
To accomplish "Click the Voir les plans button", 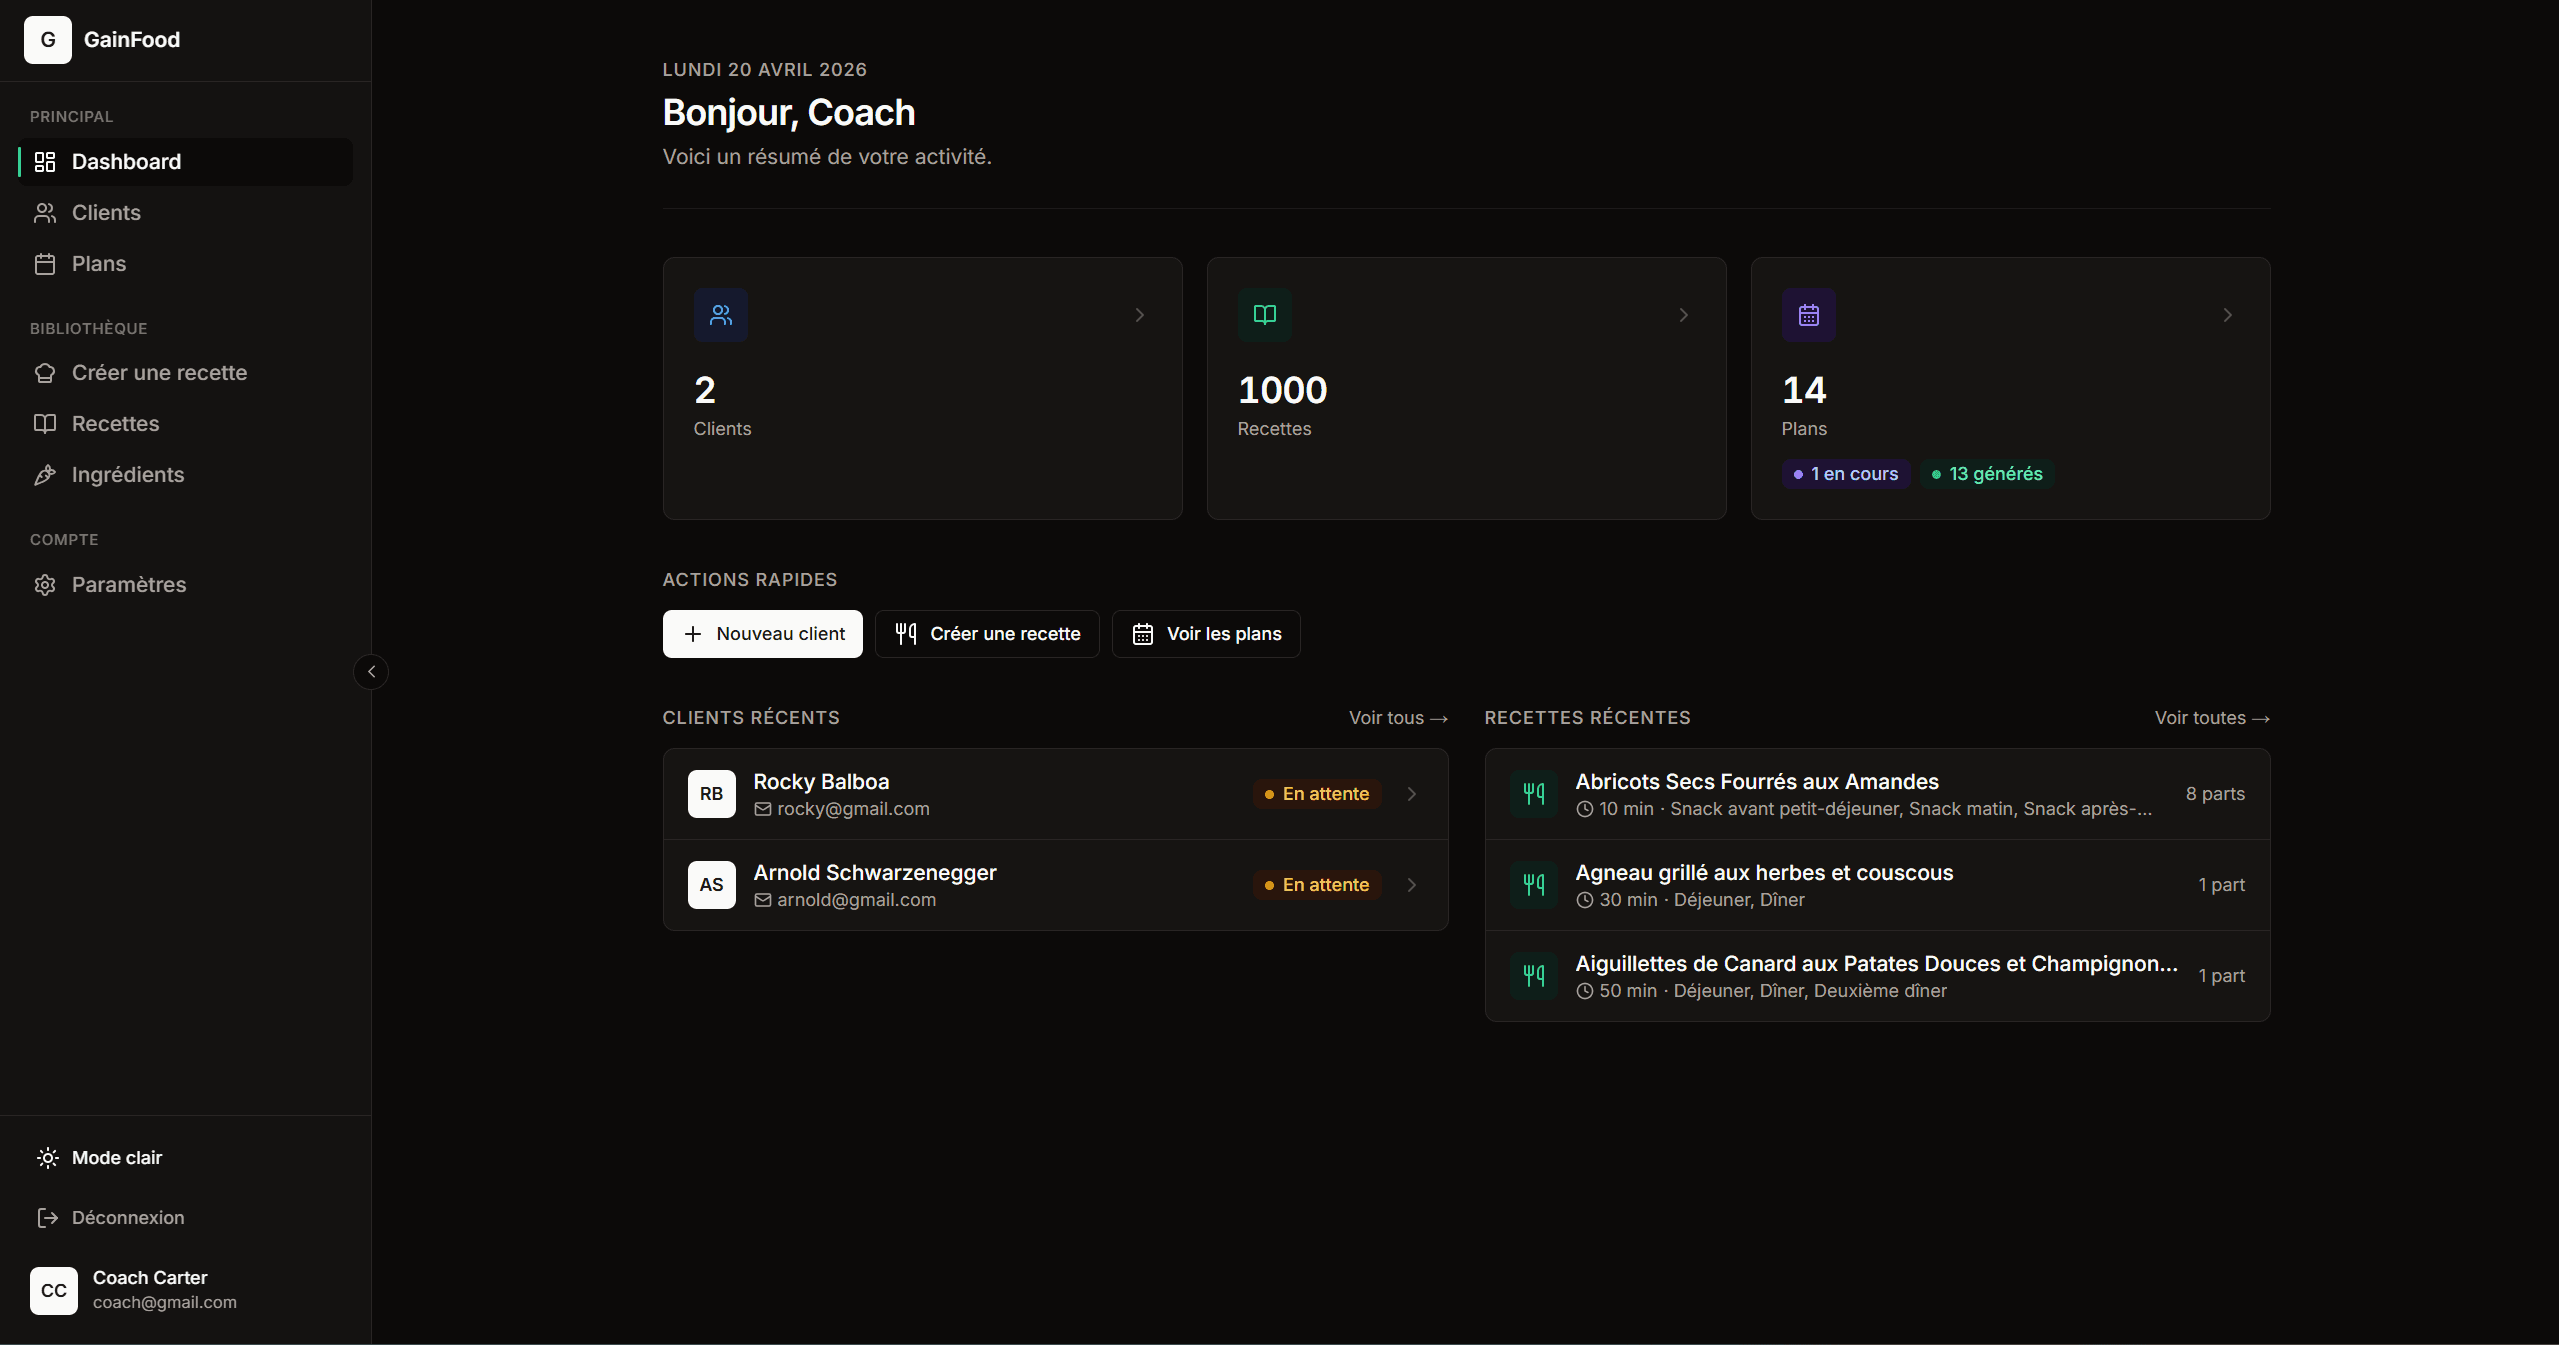I will (1206, 634).
